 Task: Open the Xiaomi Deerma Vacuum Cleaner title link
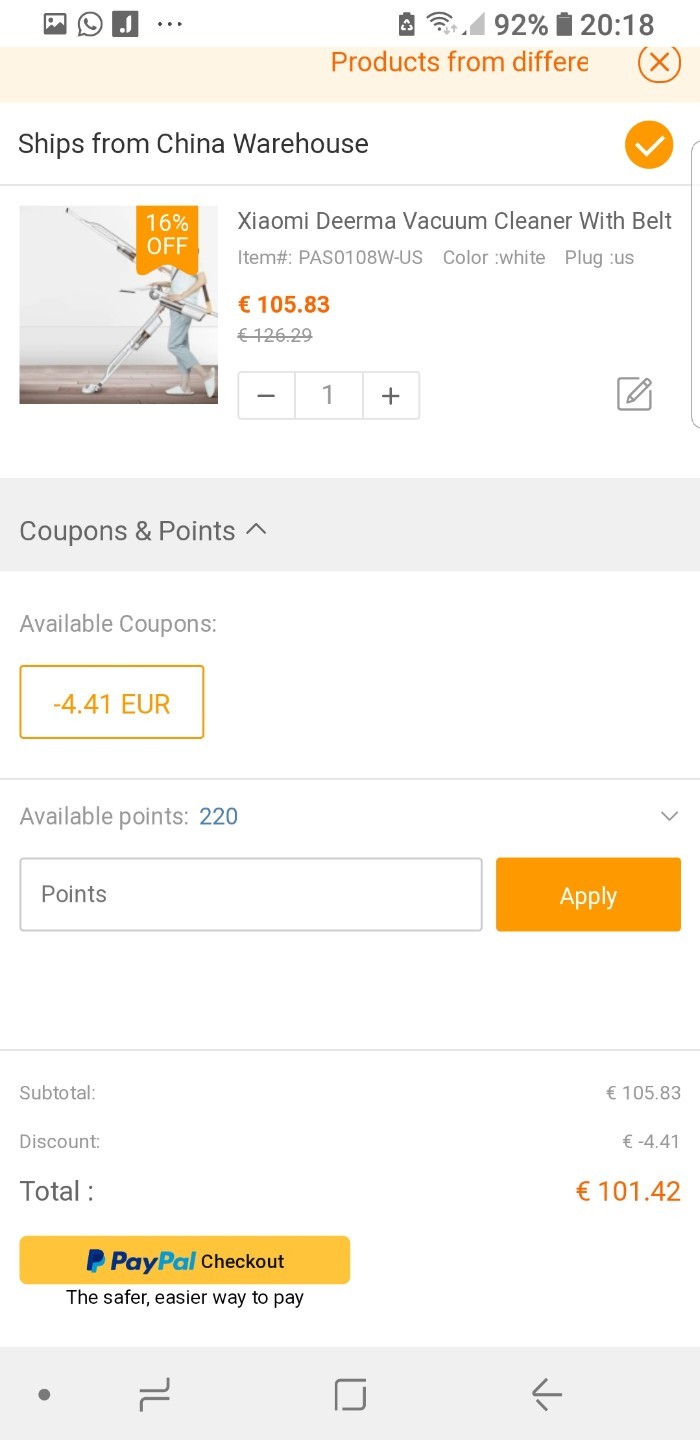click(x=454, y=221)
